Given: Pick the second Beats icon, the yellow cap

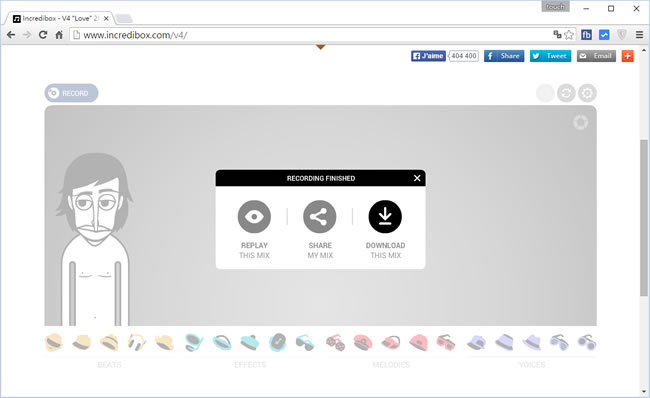Looking at the screenshot, I should click(x=82, y=342).
